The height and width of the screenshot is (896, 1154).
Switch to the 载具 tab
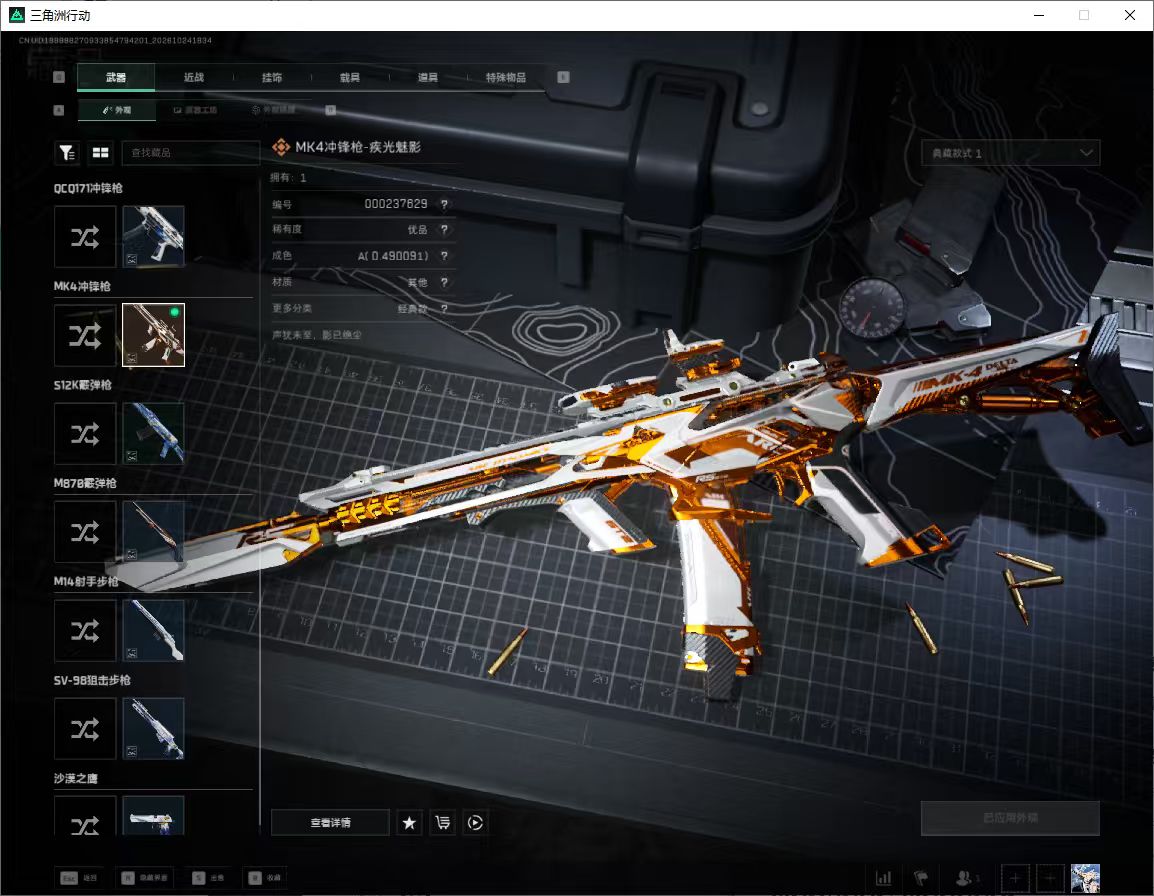click(x=350, y=77)
